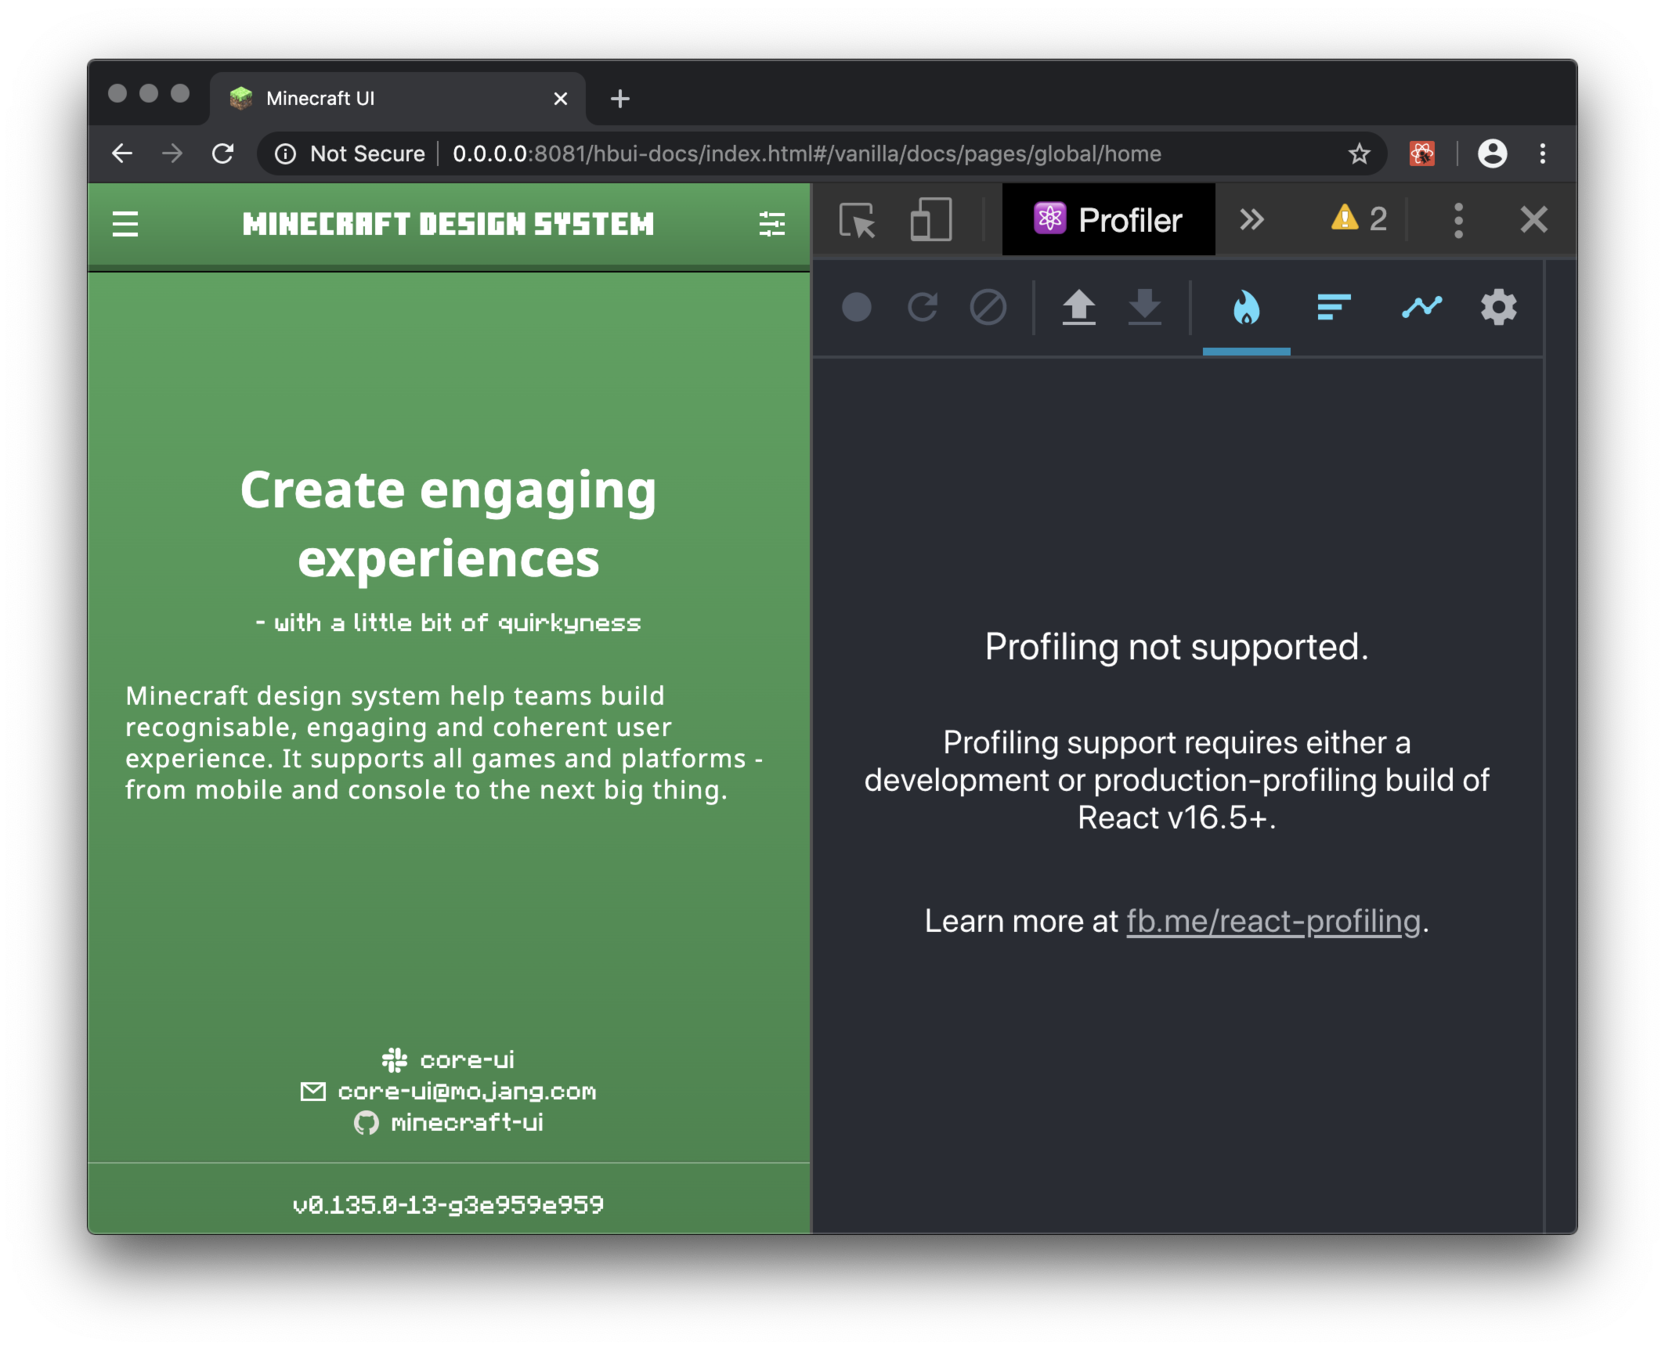1665x1350 pixels.
Task: Open a new browser tab
Action: [620, 98]
